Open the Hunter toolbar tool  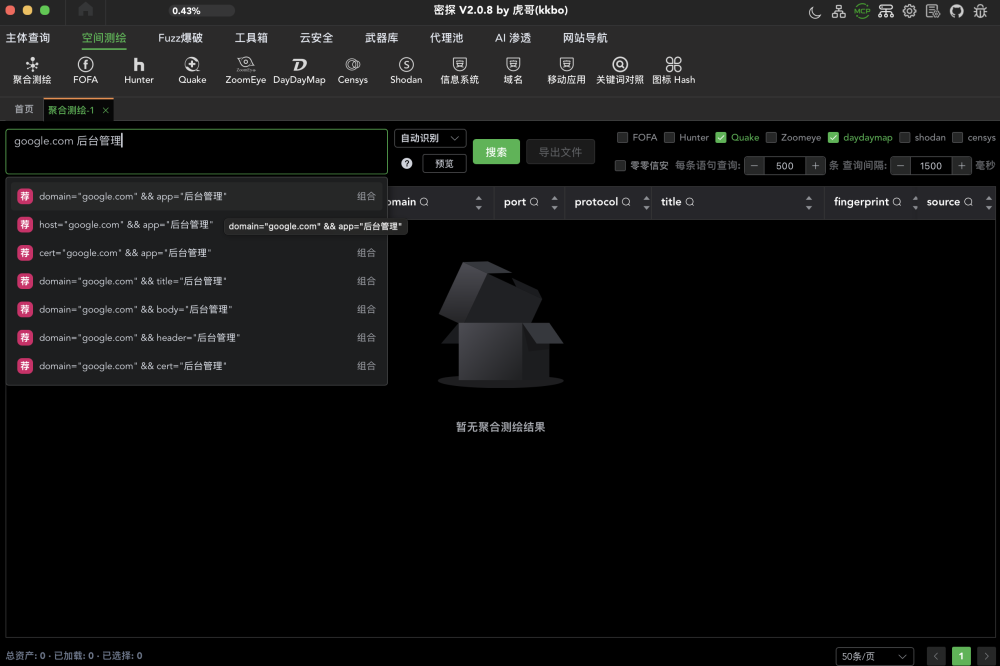pos(138,71)
